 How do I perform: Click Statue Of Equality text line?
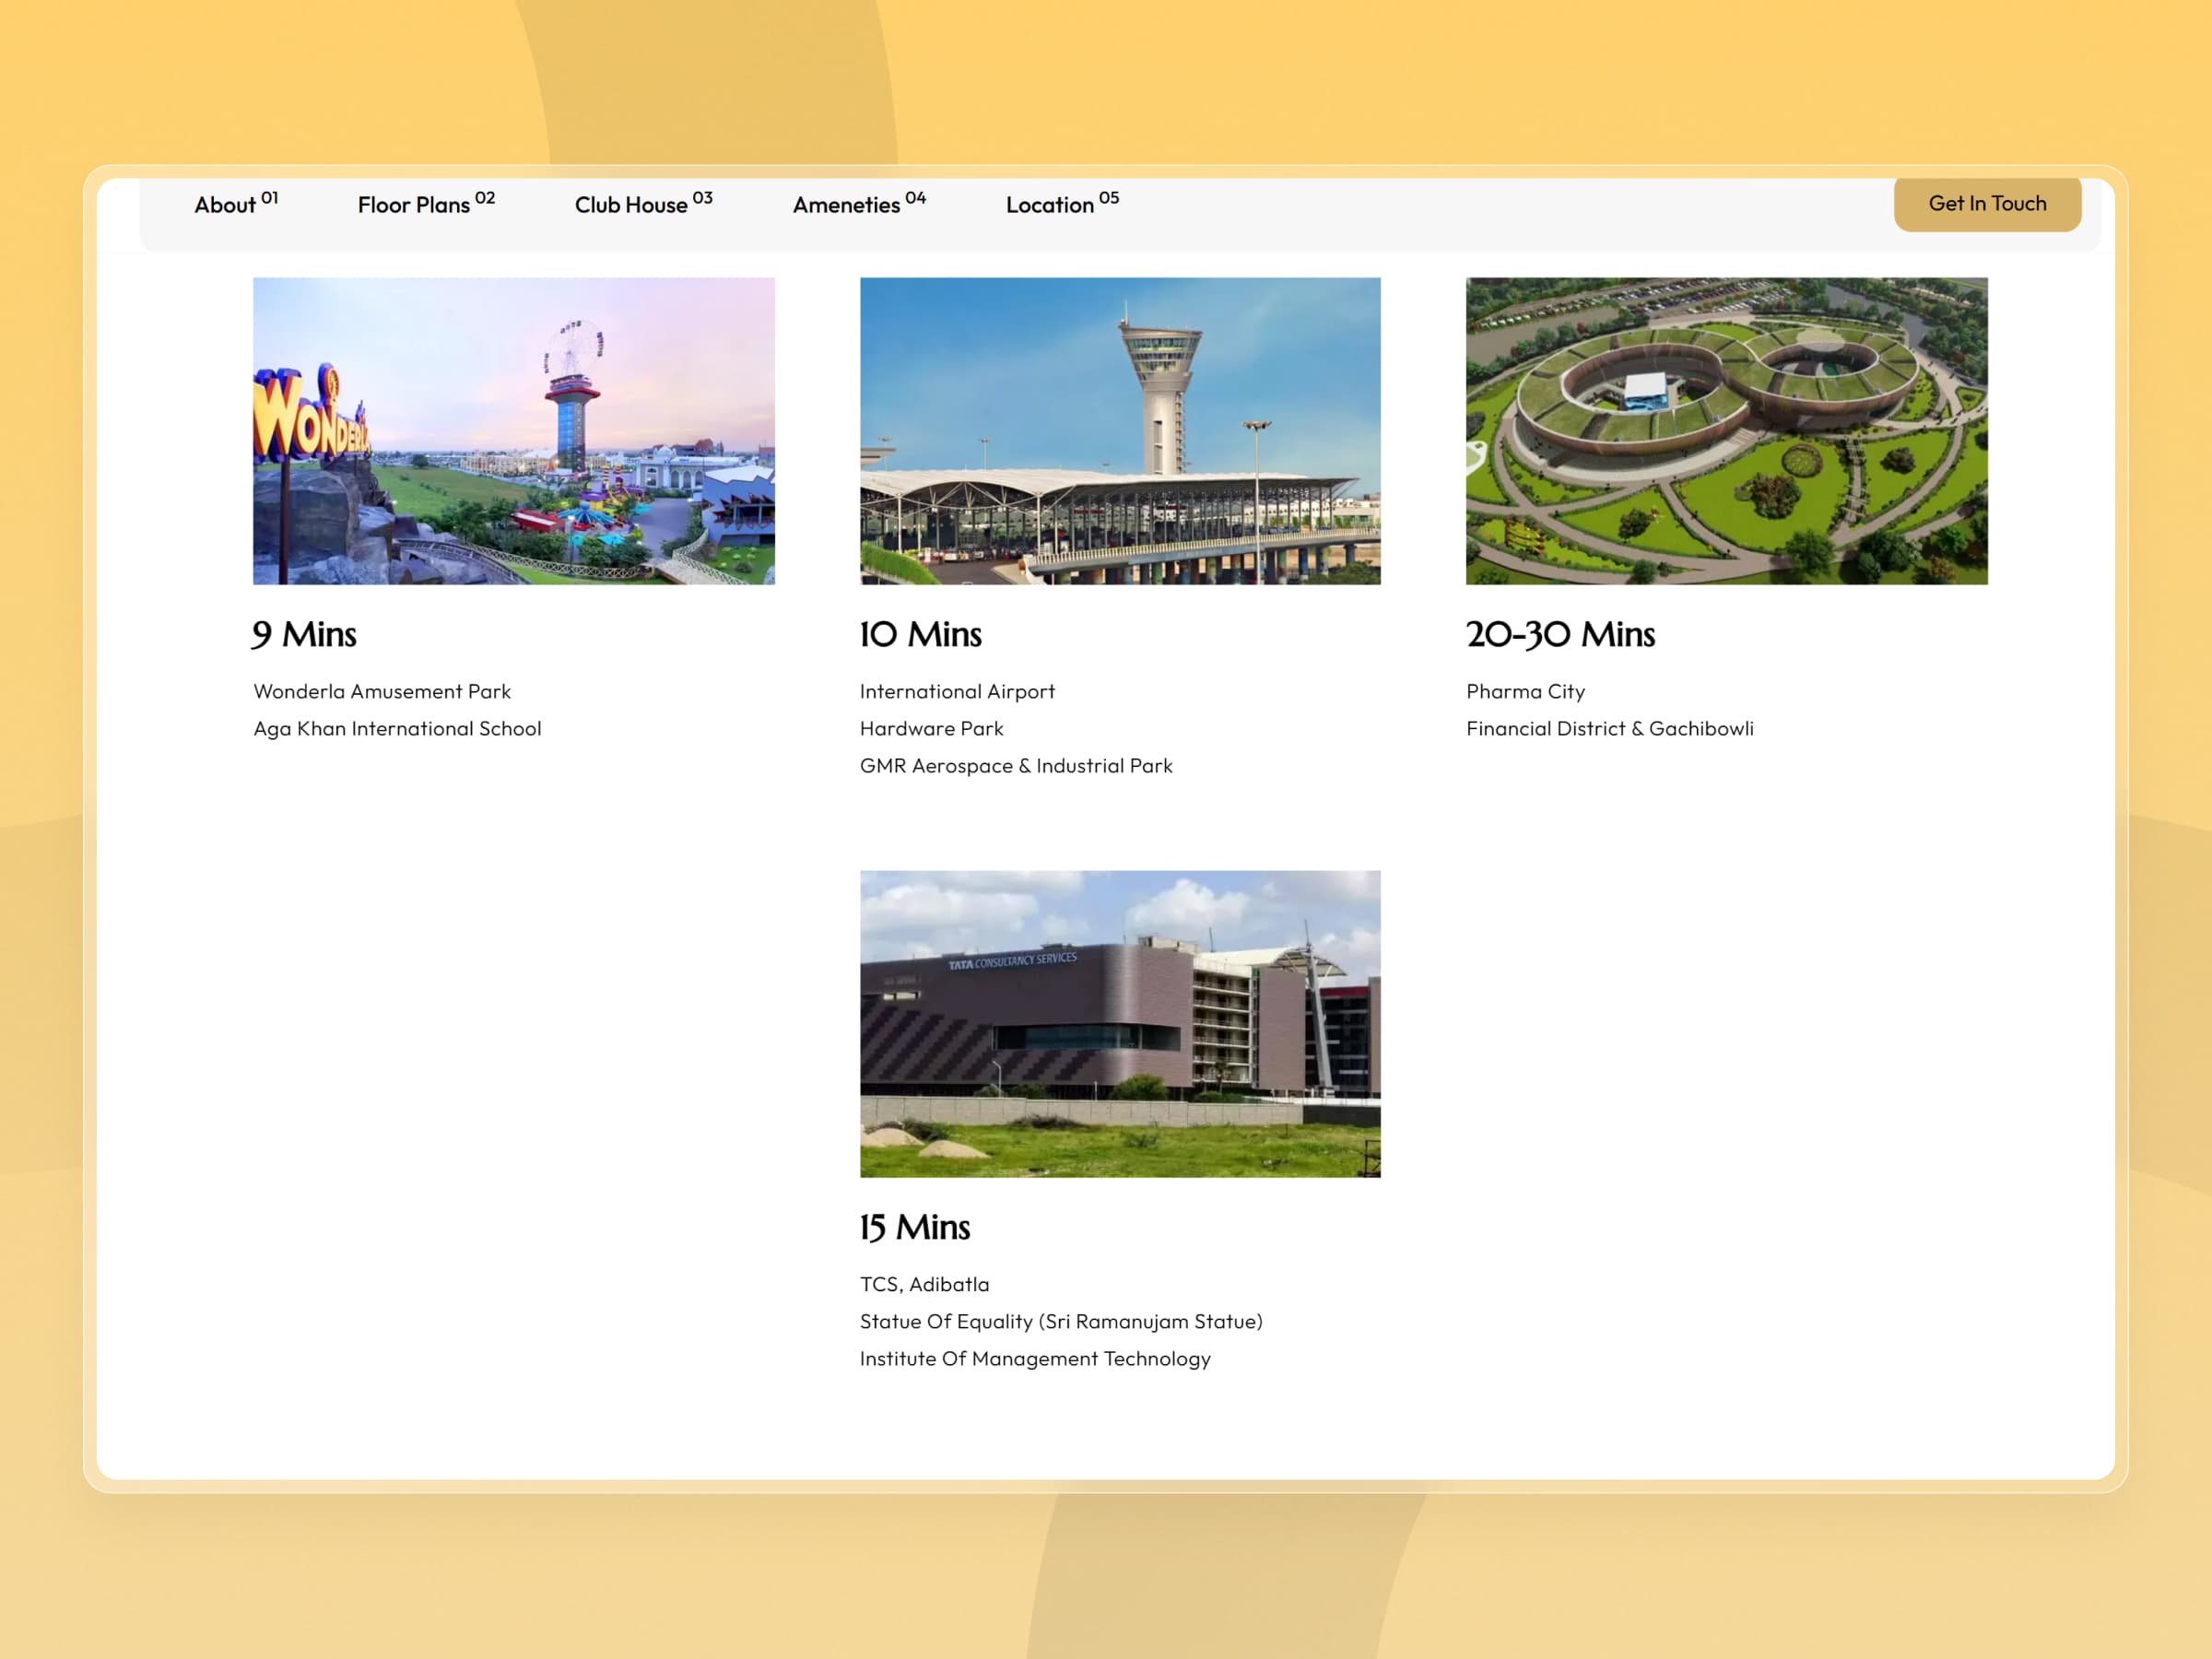click(x=1061, y=1322)
